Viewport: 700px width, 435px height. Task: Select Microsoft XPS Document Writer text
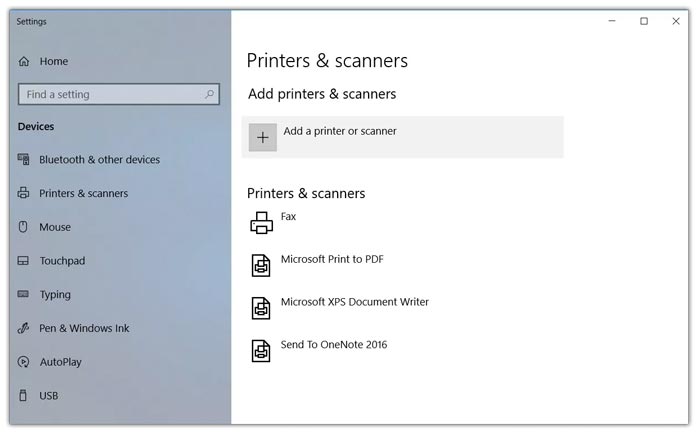pos(354,302)
